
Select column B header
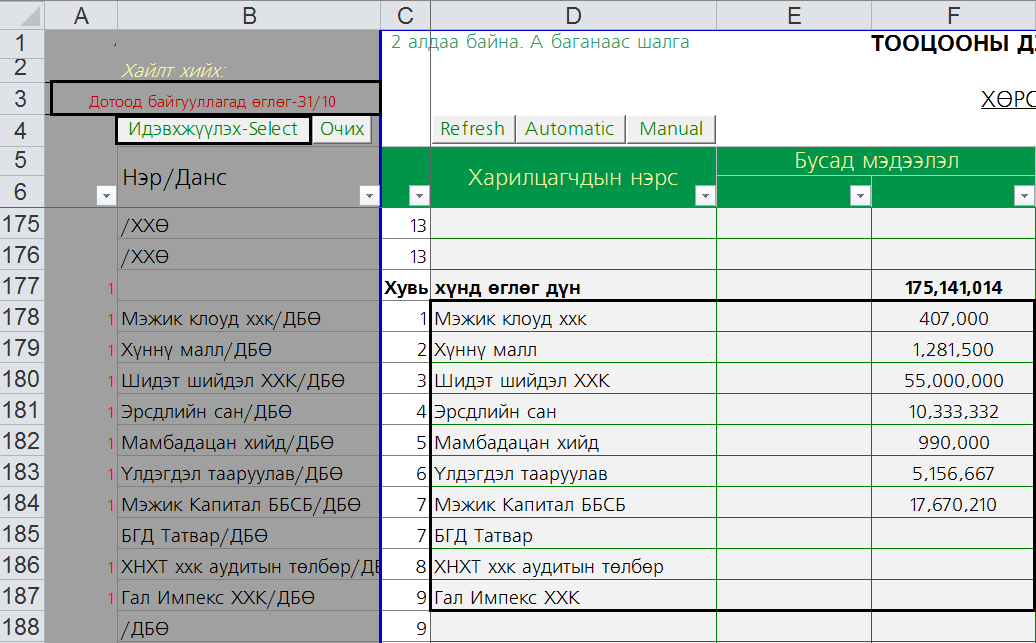[249, 15]
